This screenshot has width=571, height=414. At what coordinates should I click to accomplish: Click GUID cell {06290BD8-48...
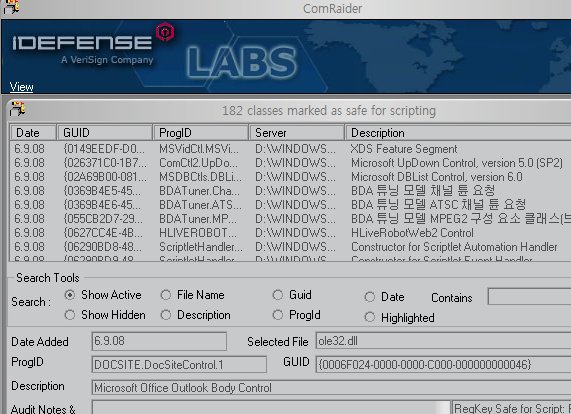coord(103,247)
